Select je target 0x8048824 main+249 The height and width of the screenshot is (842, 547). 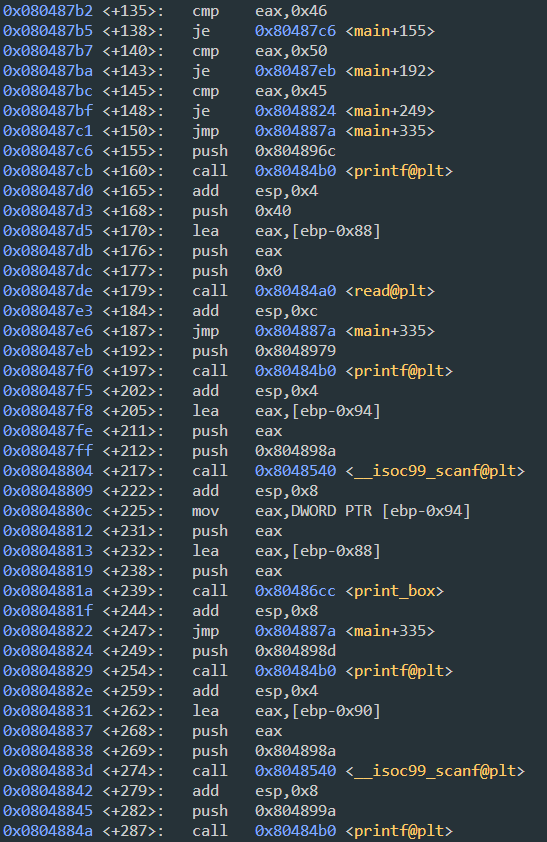[x=345, y=111]
